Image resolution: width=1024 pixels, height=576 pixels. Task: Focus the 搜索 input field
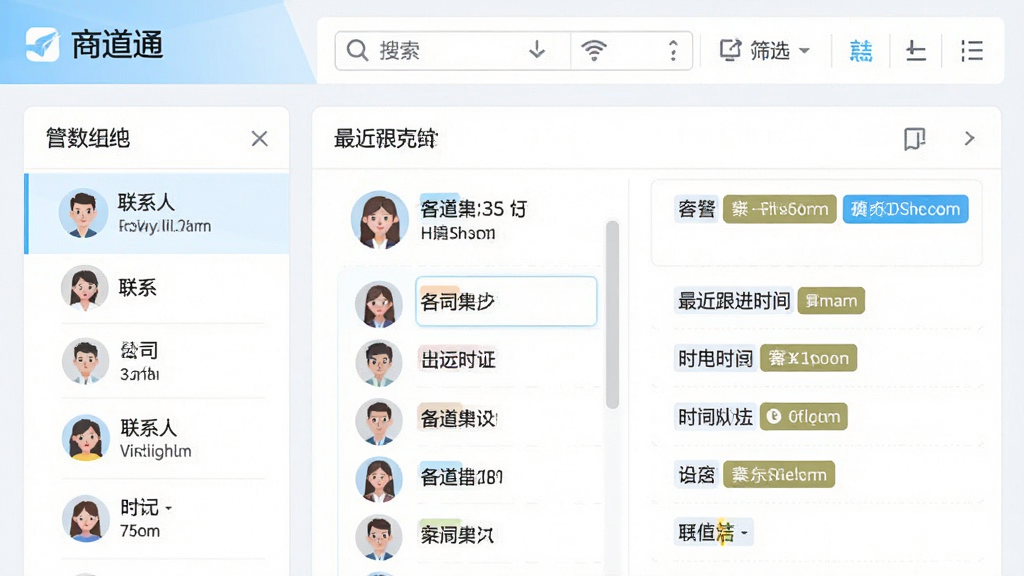pos(452,50)
